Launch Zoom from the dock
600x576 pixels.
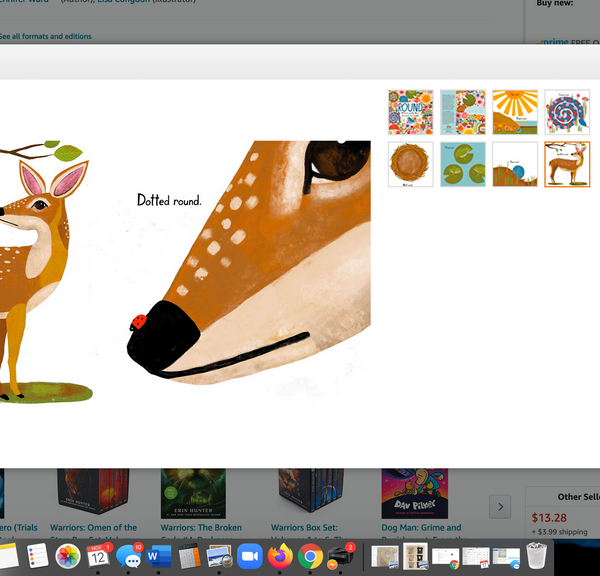click(x=249, y=556)
